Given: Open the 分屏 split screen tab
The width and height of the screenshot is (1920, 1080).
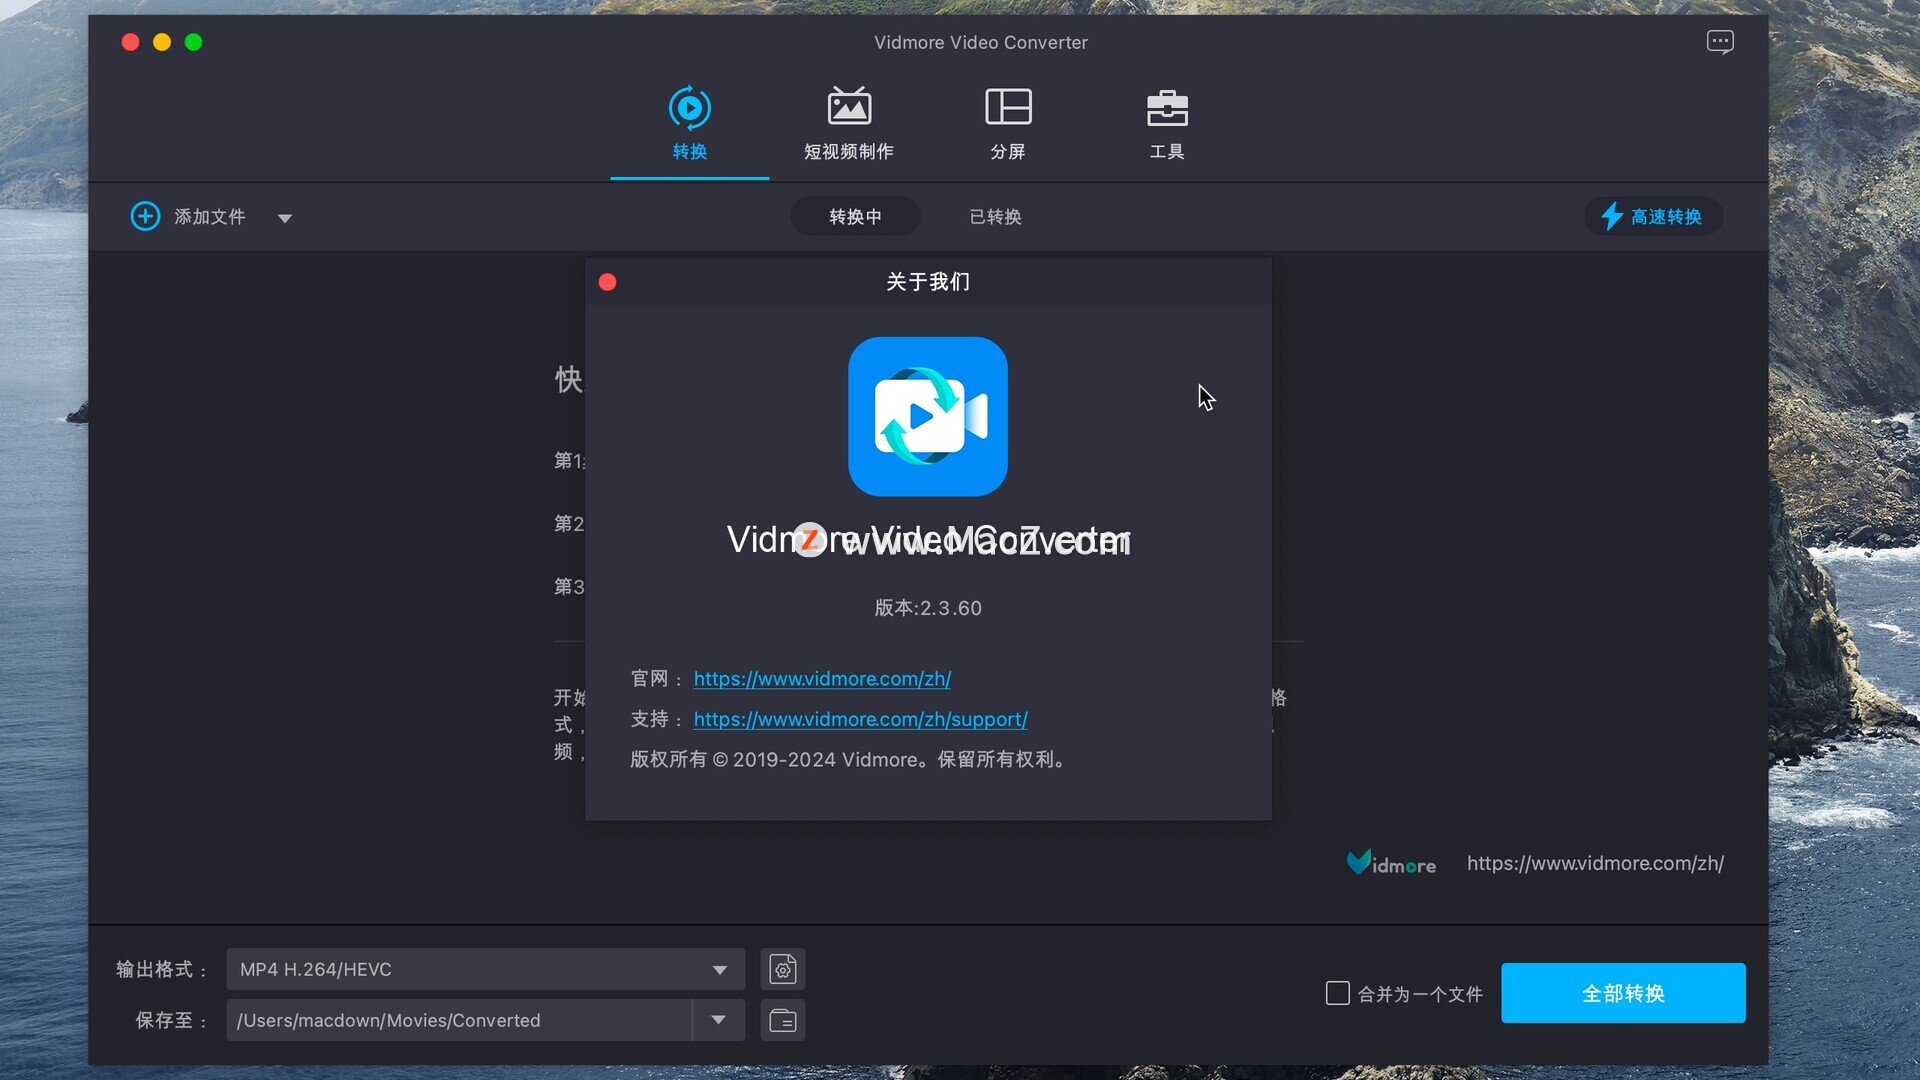Looking at the screenshot, I should click(1008, 124).
